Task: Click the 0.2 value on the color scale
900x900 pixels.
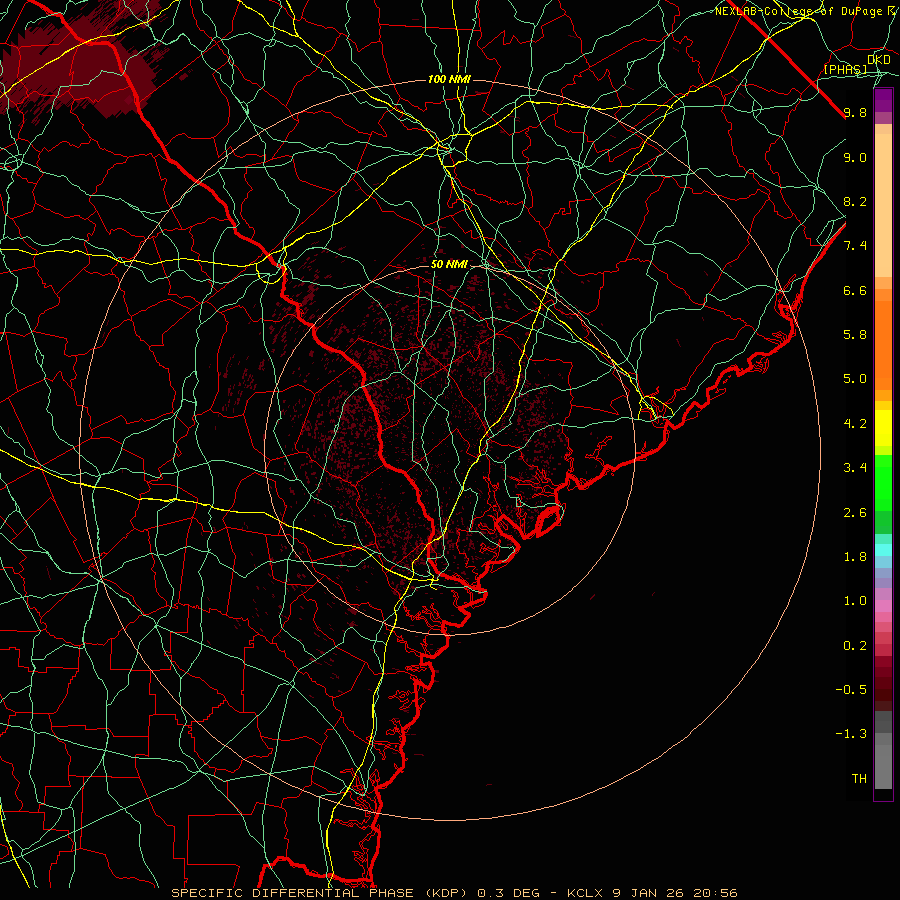Action: tap(855, 646)
